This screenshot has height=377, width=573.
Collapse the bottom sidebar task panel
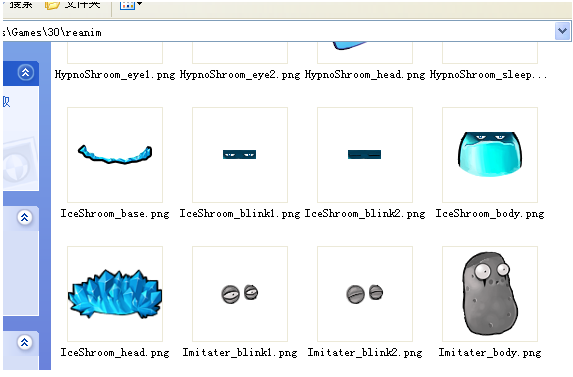pos(24,342)
